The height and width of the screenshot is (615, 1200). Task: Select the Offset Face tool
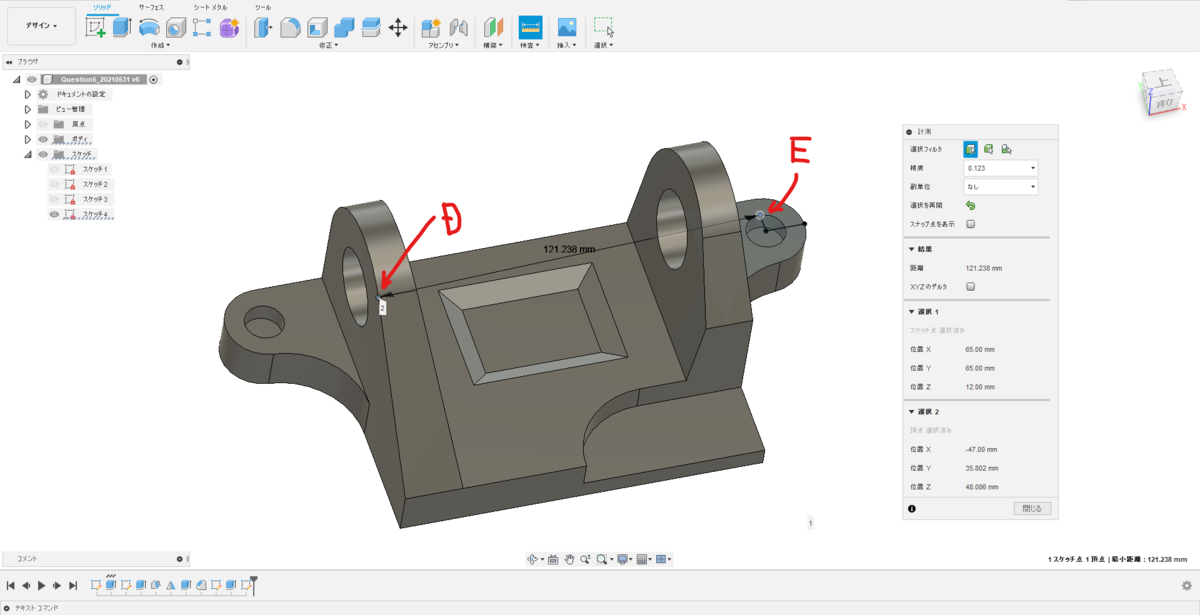click(x=371, y=28)
